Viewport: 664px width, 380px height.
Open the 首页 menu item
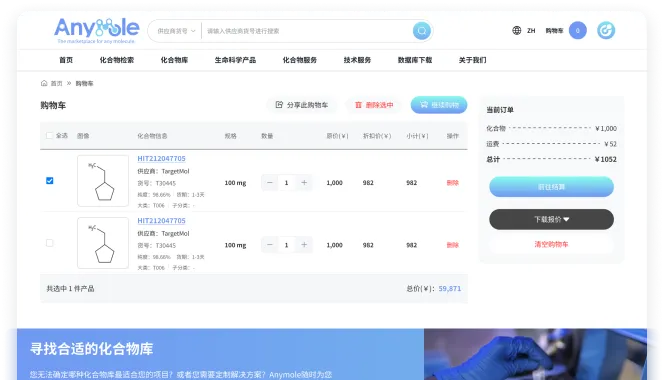pos(66,60)
